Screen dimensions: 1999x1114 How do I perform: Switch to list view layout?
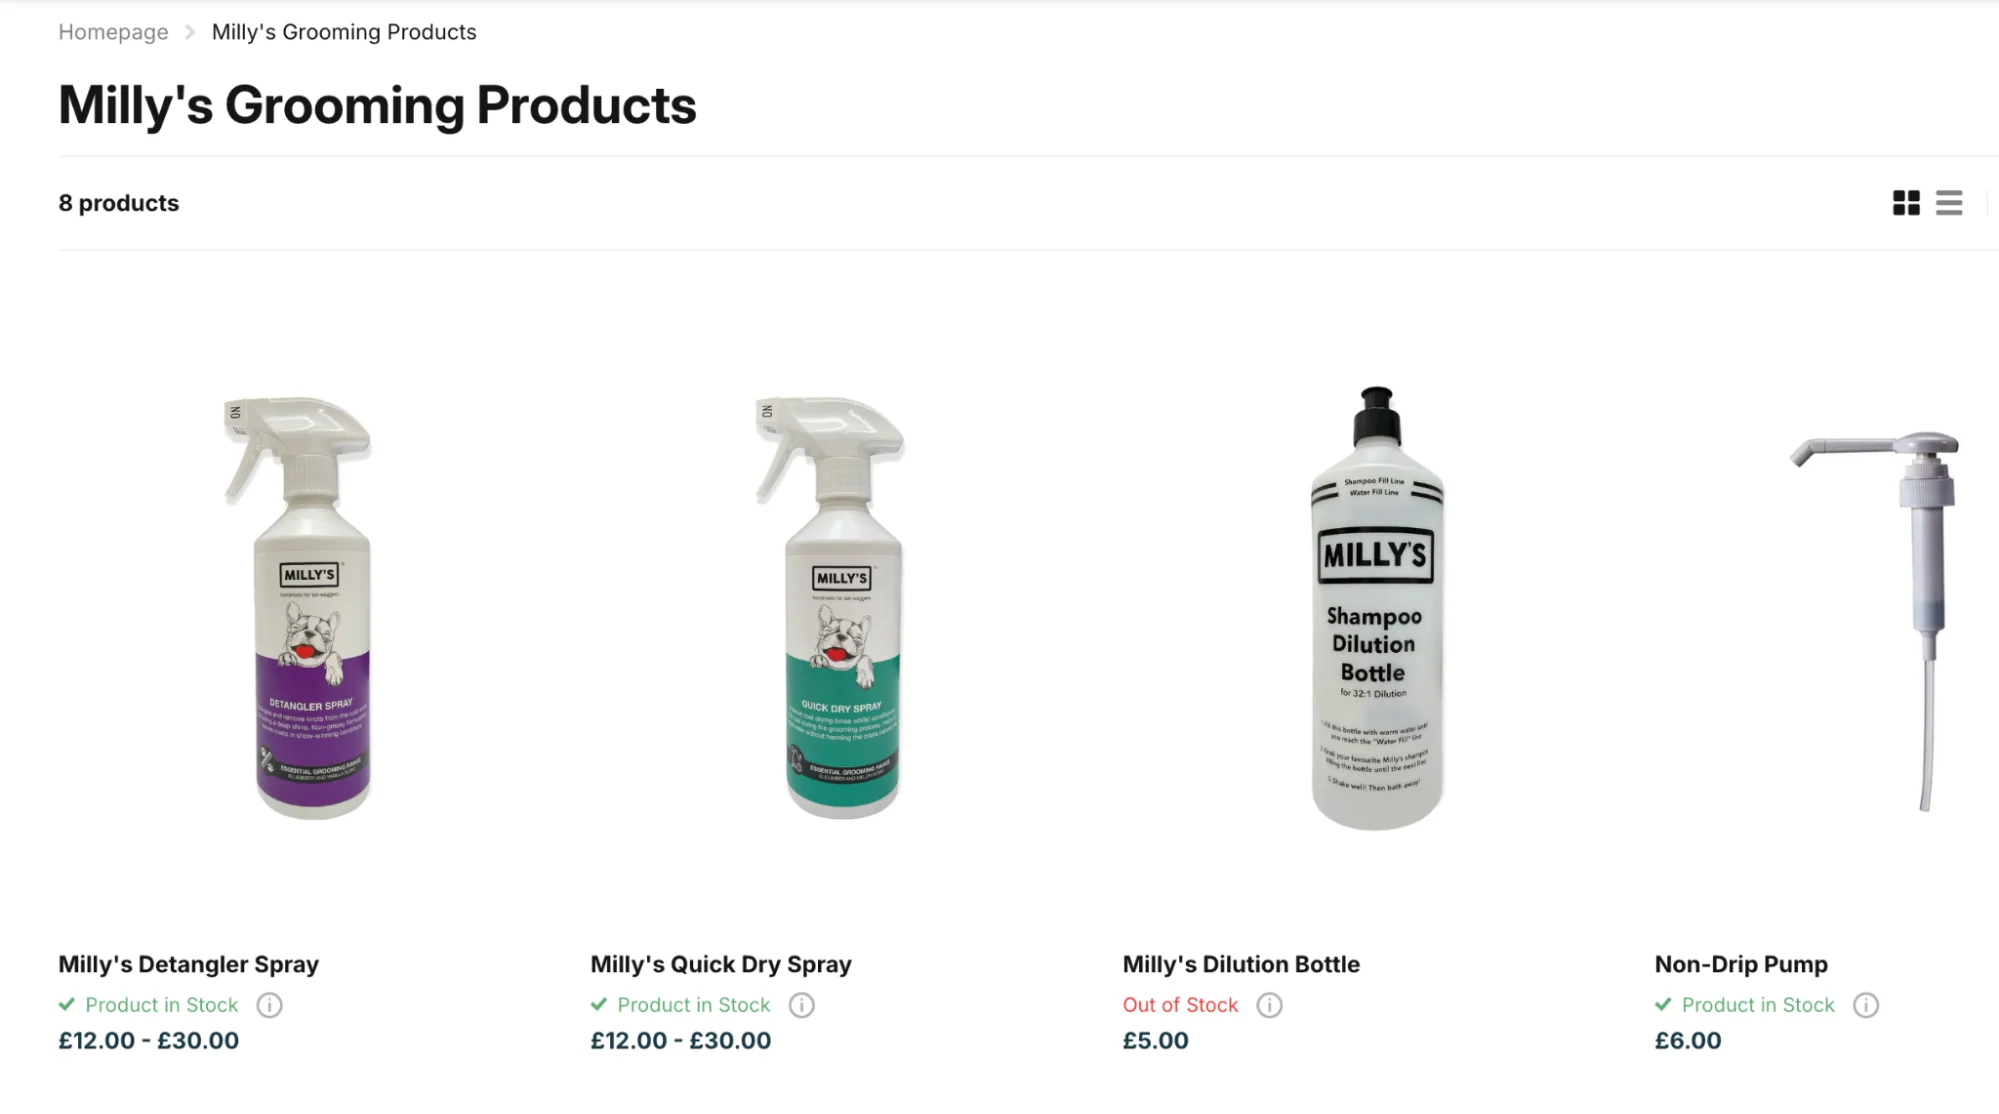click(x=1949, y=203)
